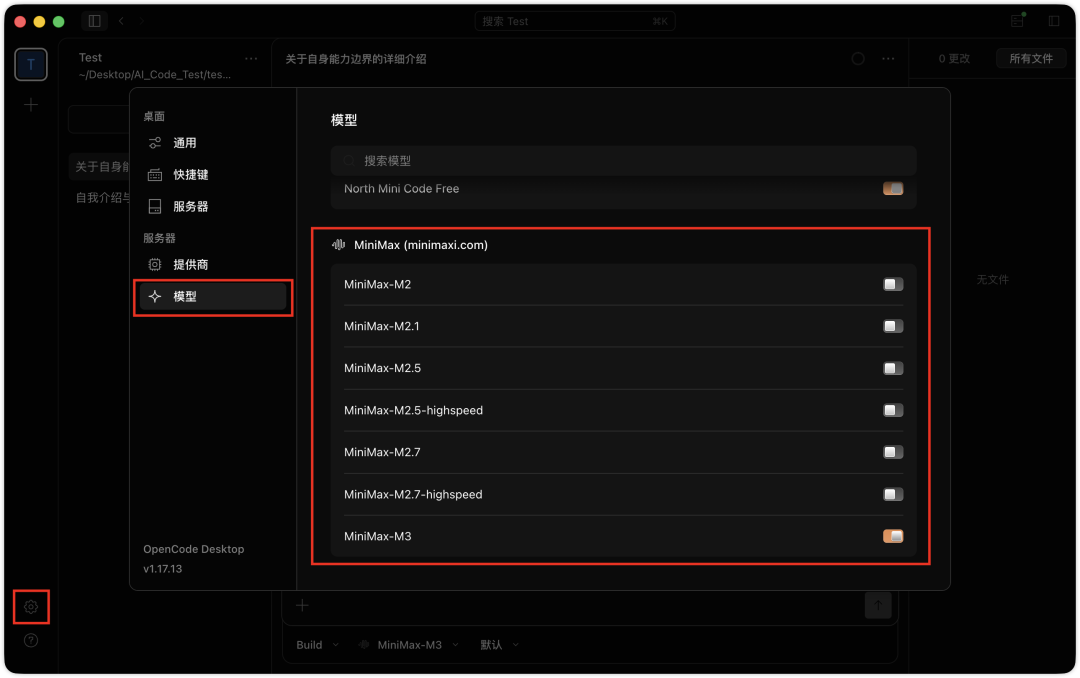Screen dimensions: 1080x678
Task: Click the circular status icon in session header
Action: coord(858,59)
